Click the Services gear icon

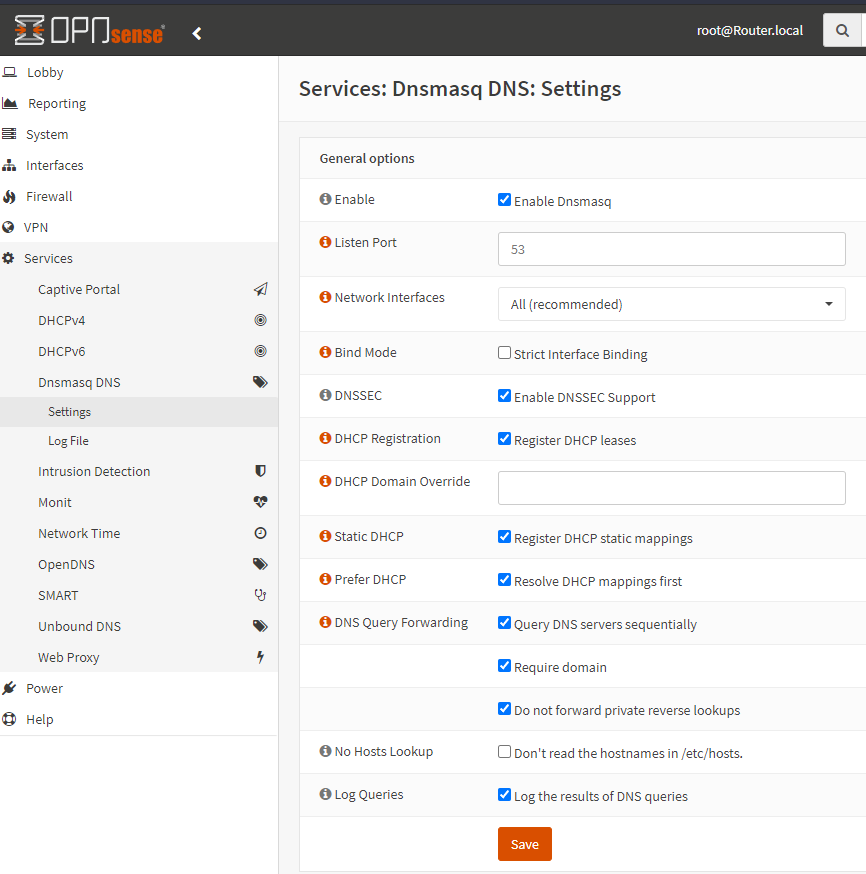click(8, 258)
